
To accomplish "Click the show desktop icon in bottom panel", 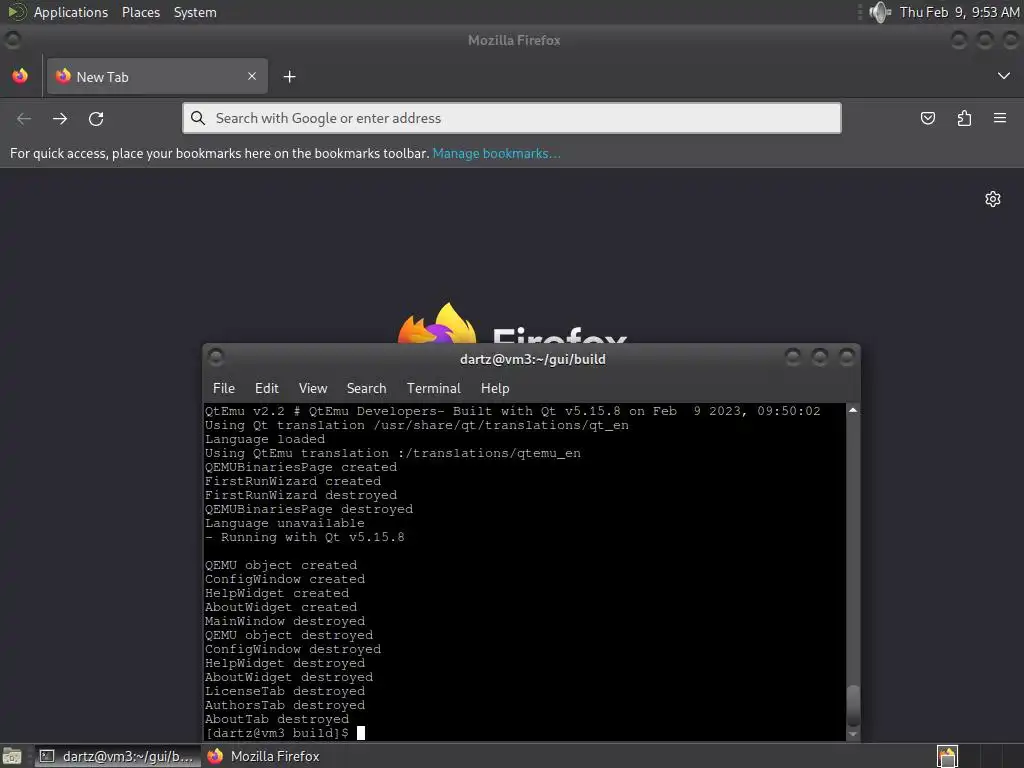I will (12, 756).
